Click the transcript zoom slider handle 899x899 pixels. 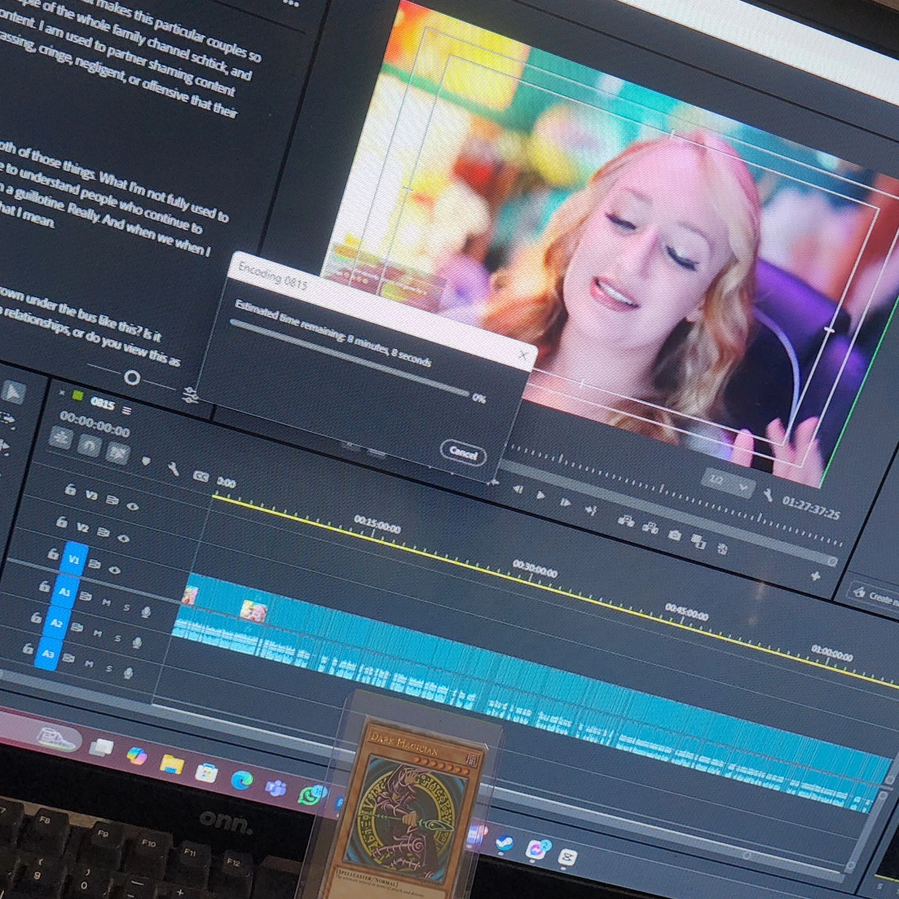click(132, 378)
